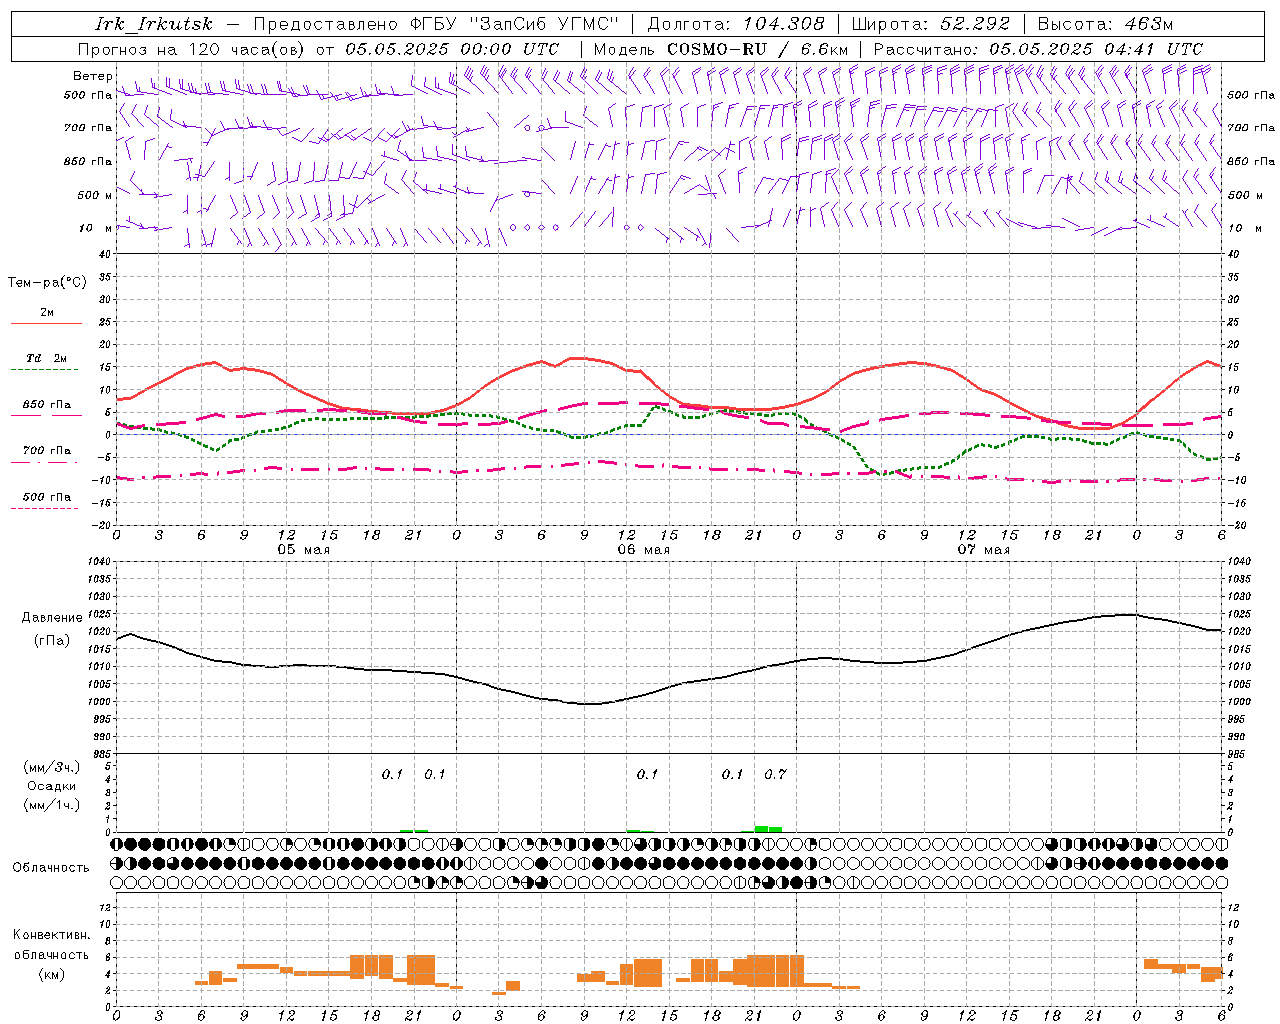Viewport: 1280px width, 1024px height.
Task: Click the 850 гПа temperature legend entry
Action: coord(47,405)
